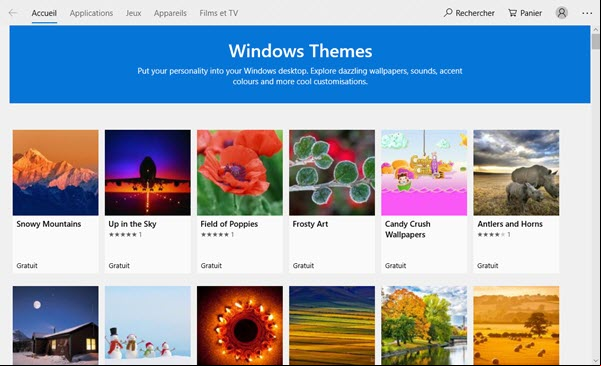Click the scrollbar up arrow
The image size is (601, 366).
point(595,29)
